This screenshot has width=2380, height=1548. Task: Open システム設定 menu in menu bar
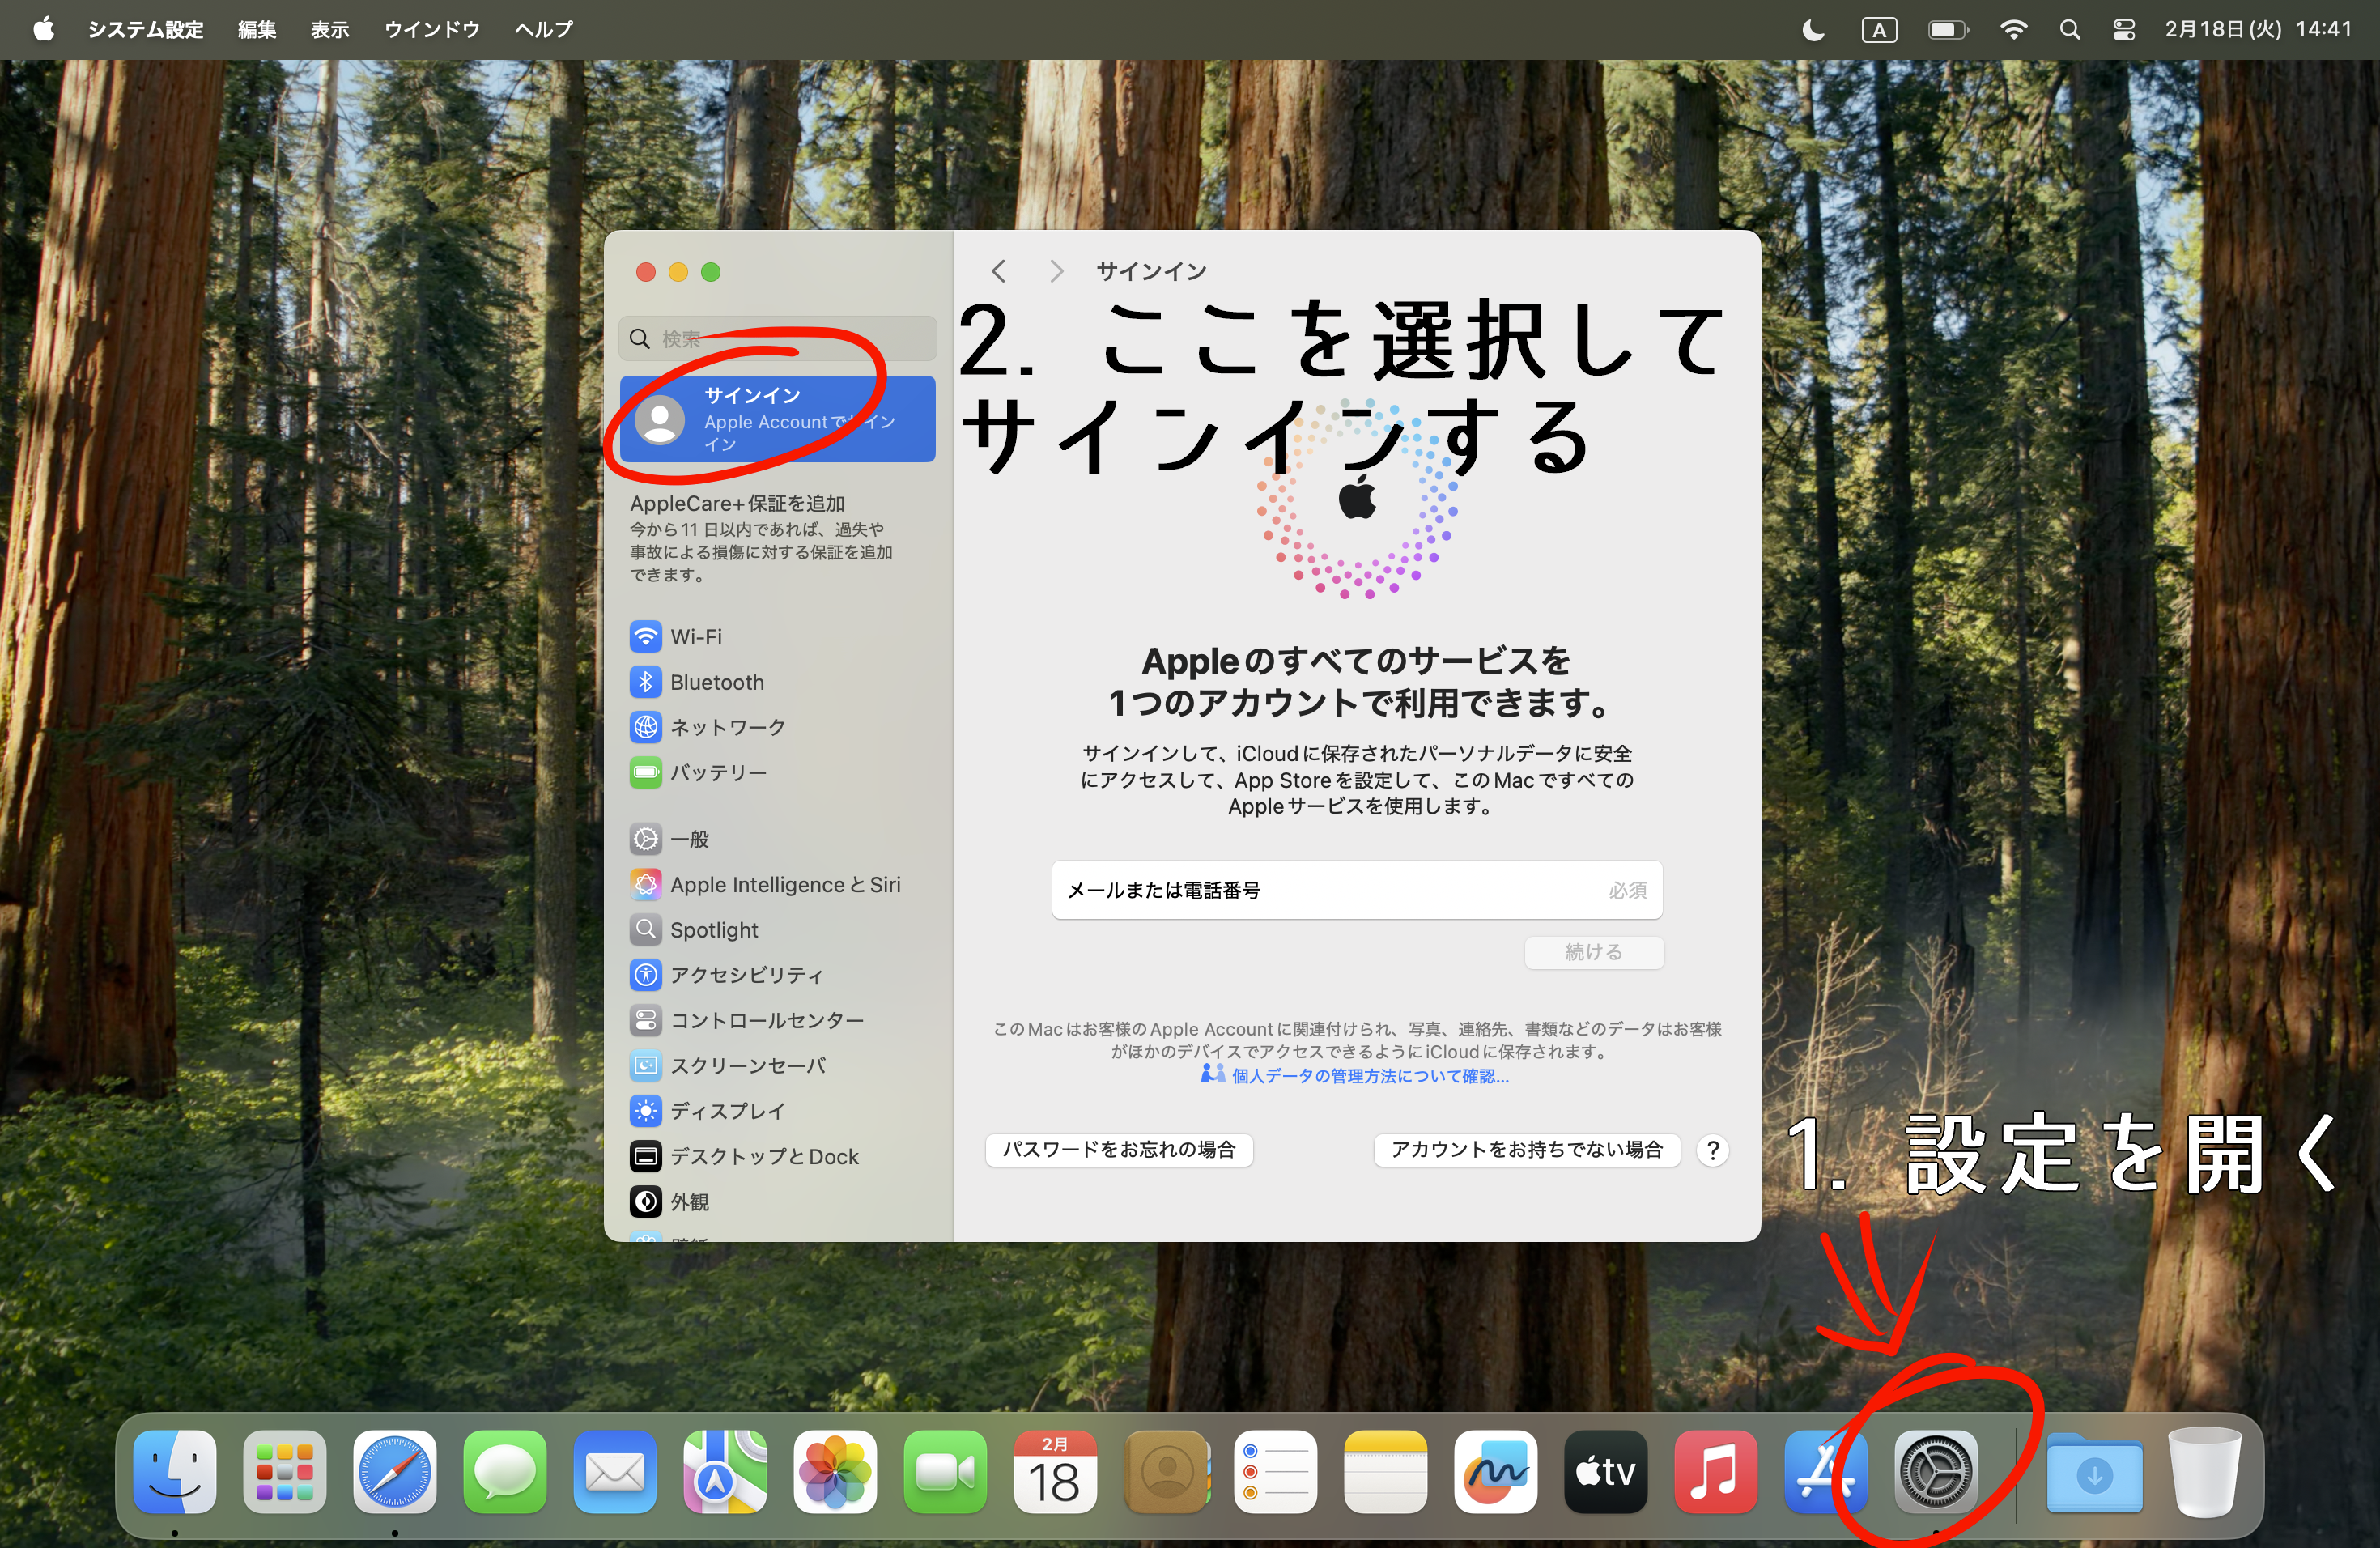[146, 29]
